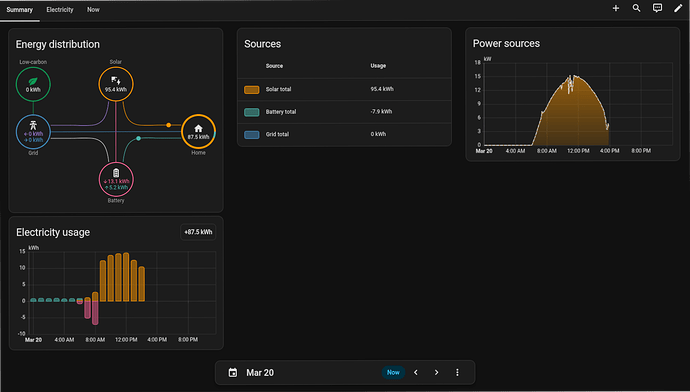Select the Low-carbon leaf circle
690x392 pixels.
[x=33, y=84]
